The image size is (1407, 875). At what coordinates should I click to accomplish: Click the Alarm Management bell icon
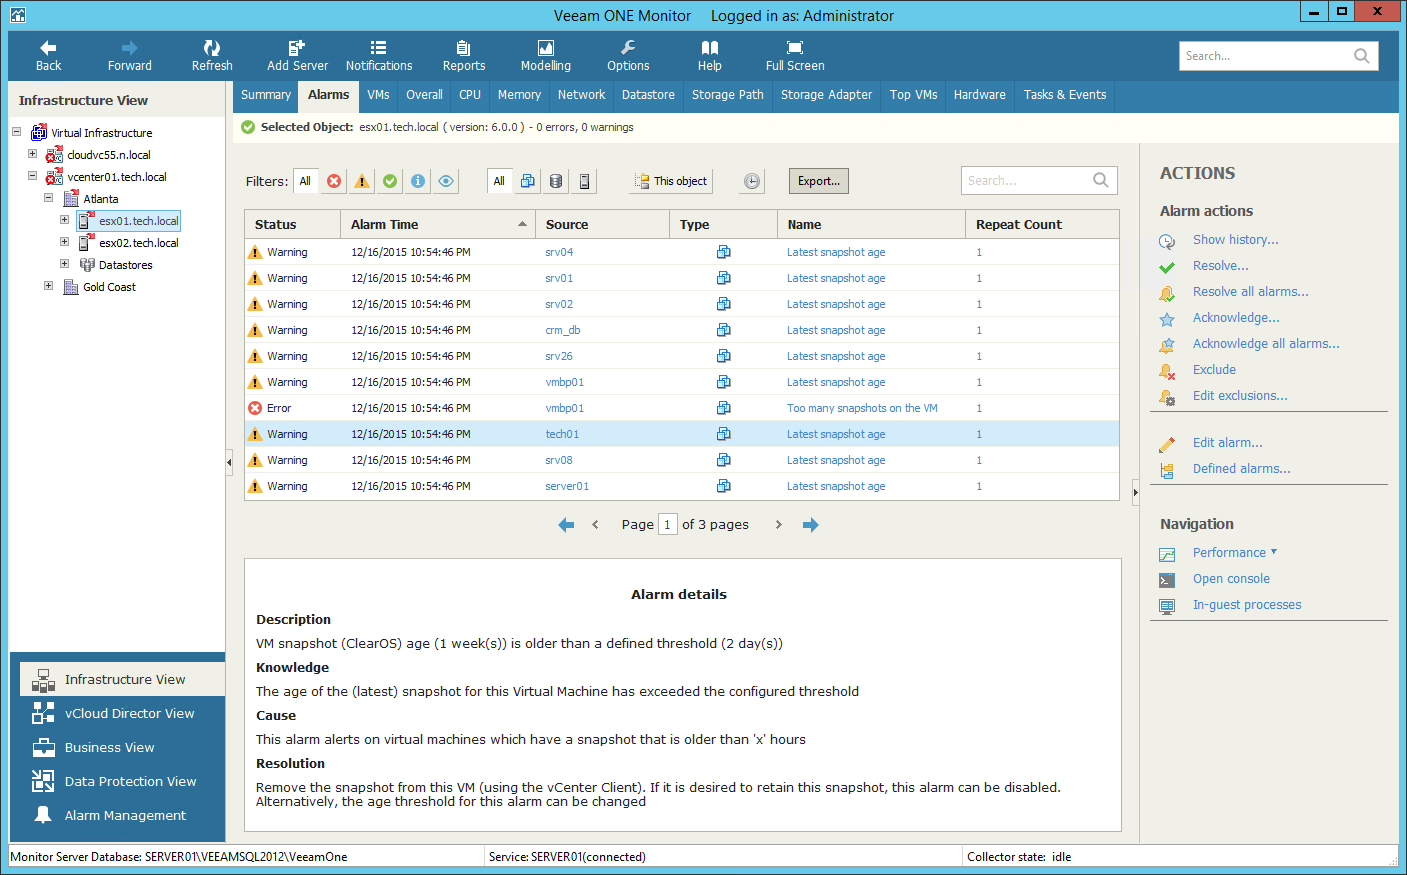pos(43,815)
